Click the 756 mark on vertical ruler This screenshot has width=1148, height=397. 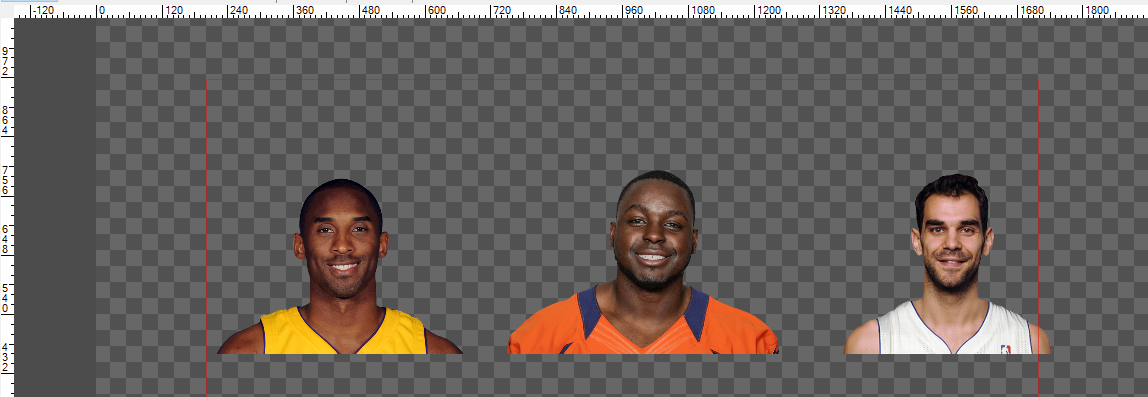[6, 179]
